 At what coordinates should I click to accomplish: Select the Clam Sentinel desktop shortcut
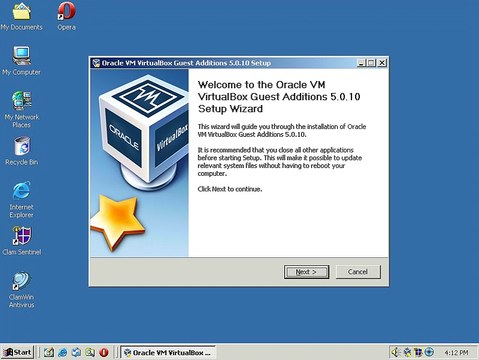click(22, 241)
